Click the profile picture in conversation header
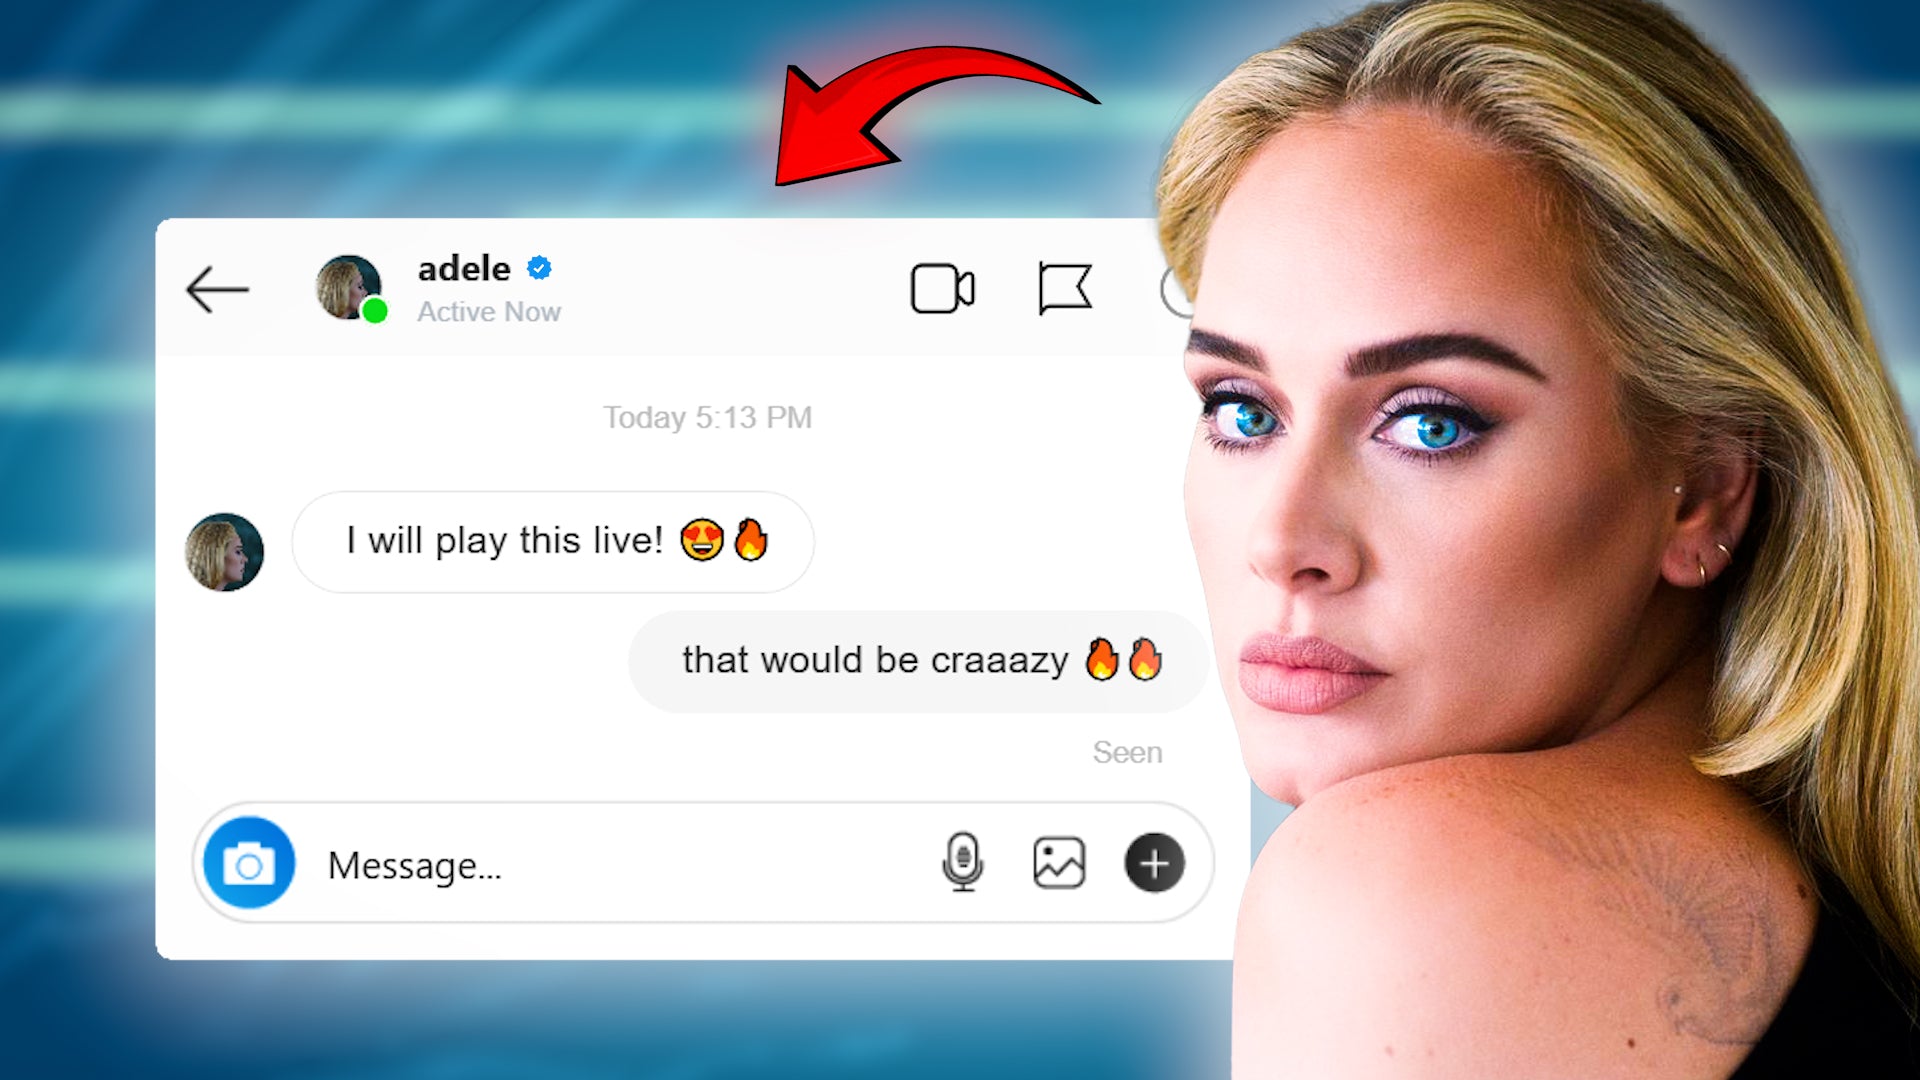 [347, 286]
